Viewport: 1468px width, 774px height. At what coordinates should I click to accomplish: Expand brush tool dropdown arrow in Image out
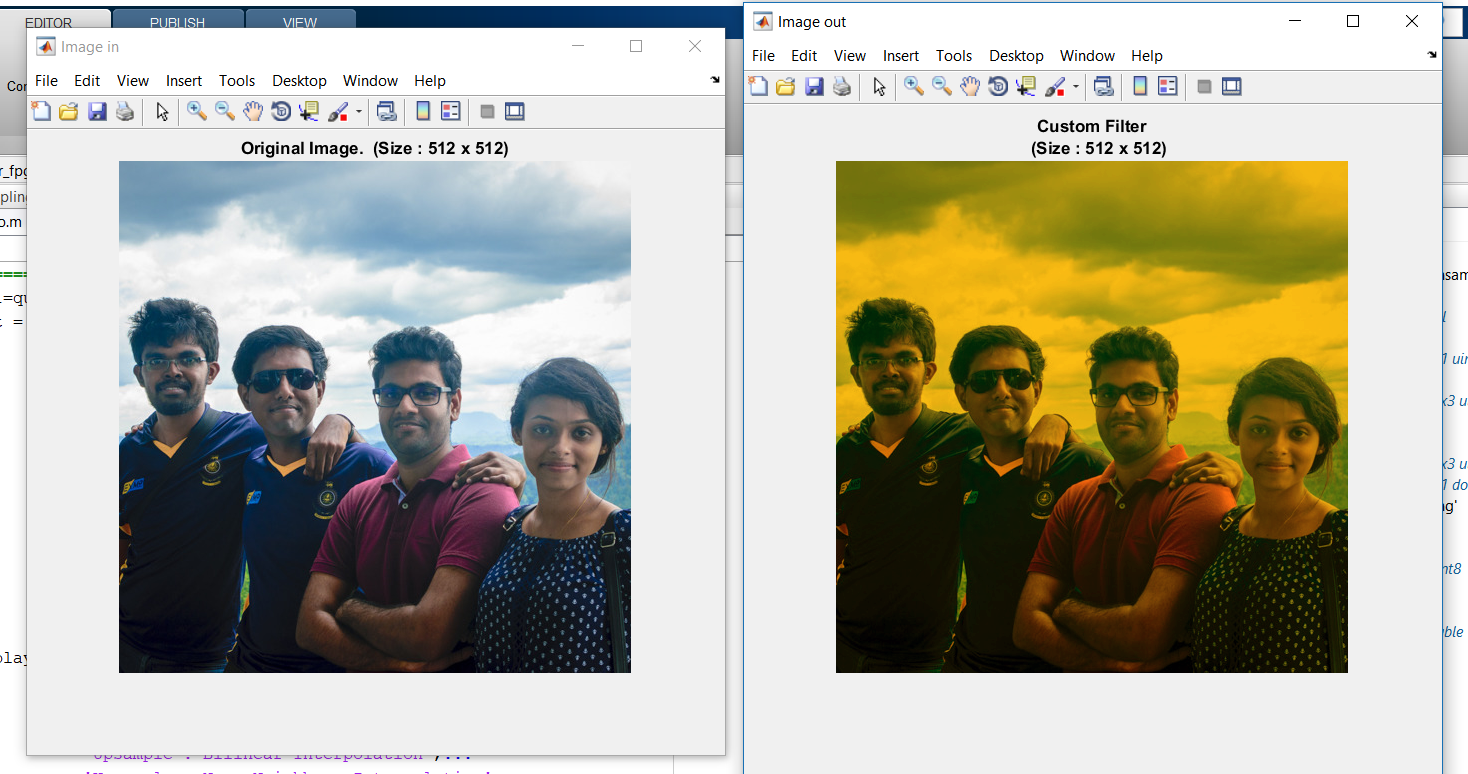pyautogui.click(x=1076, y=87)
